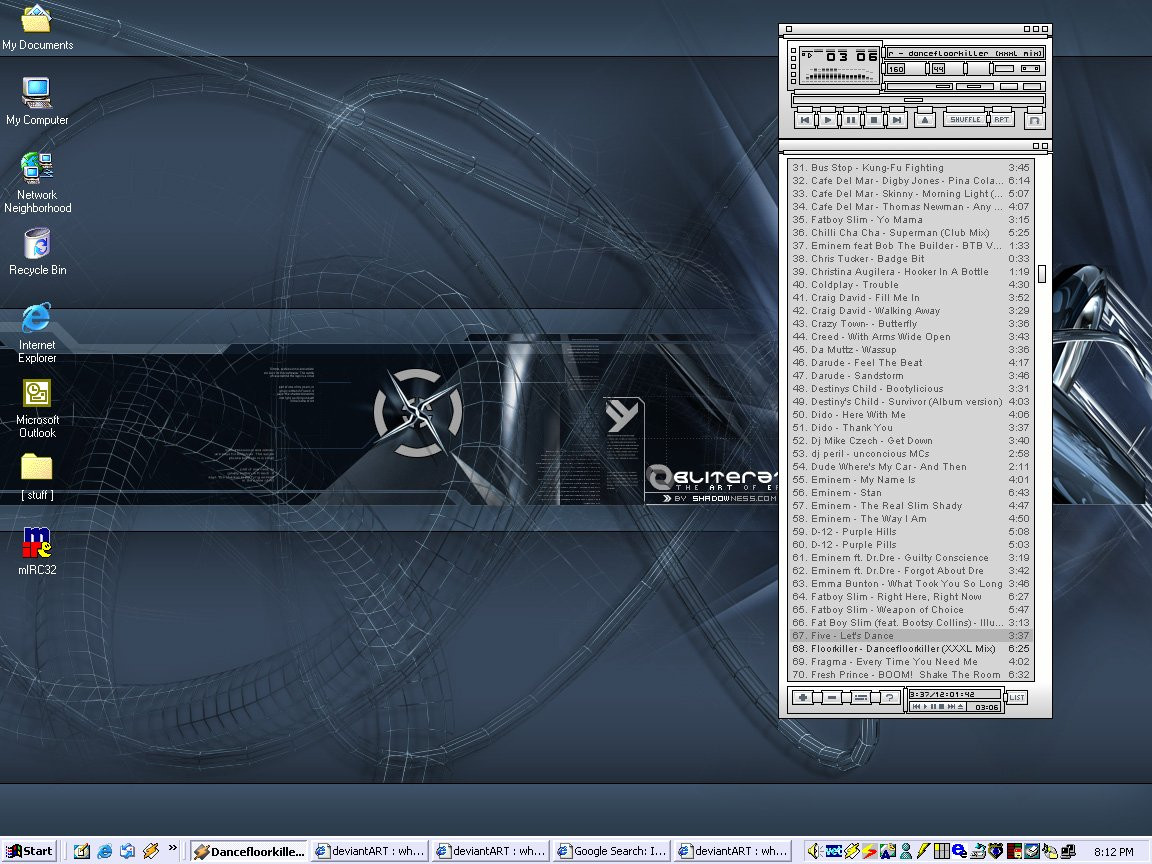Open the Windows Start menu

pos(29,851)
